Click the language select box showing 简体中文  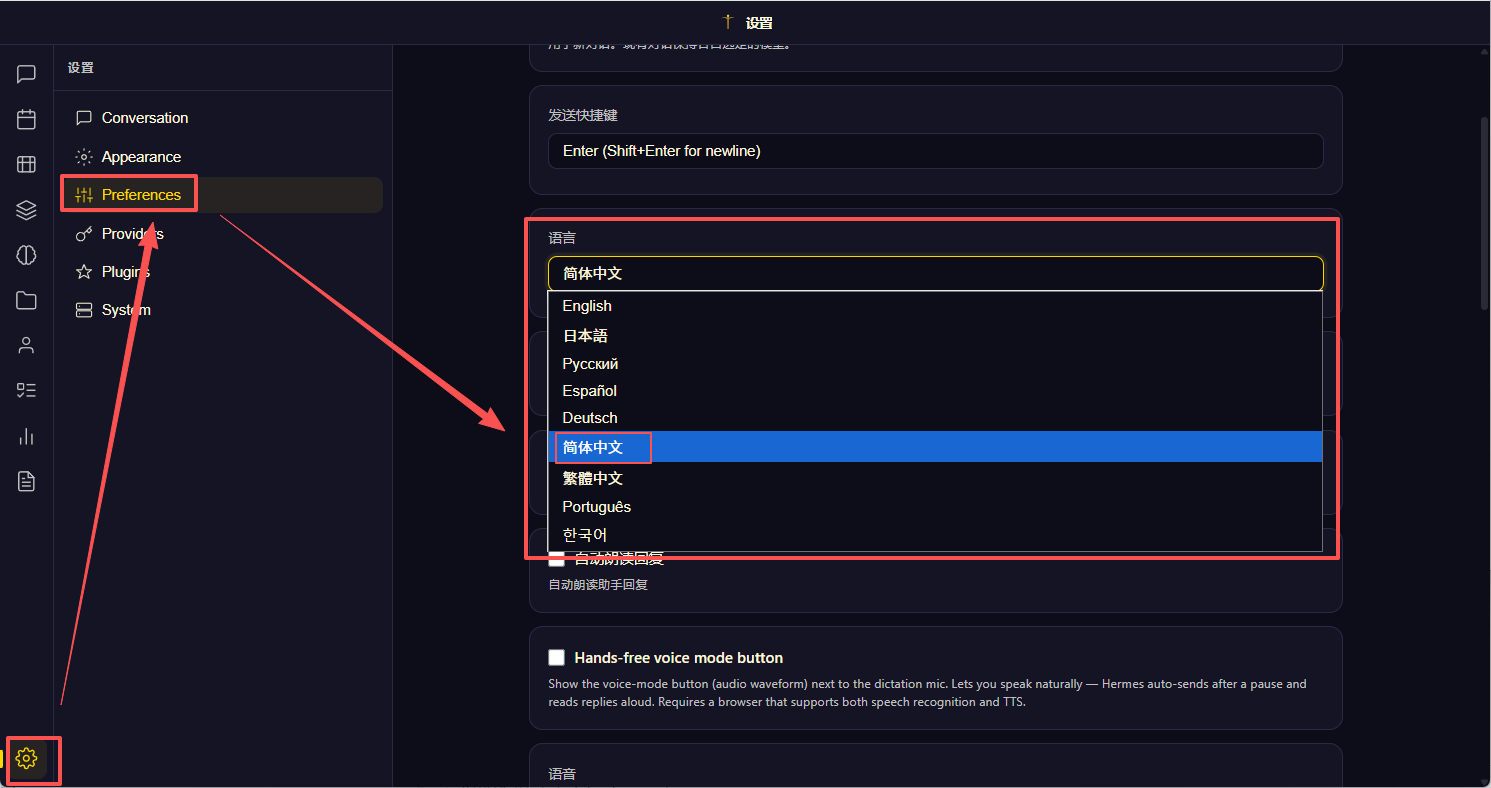coord(935,274)
